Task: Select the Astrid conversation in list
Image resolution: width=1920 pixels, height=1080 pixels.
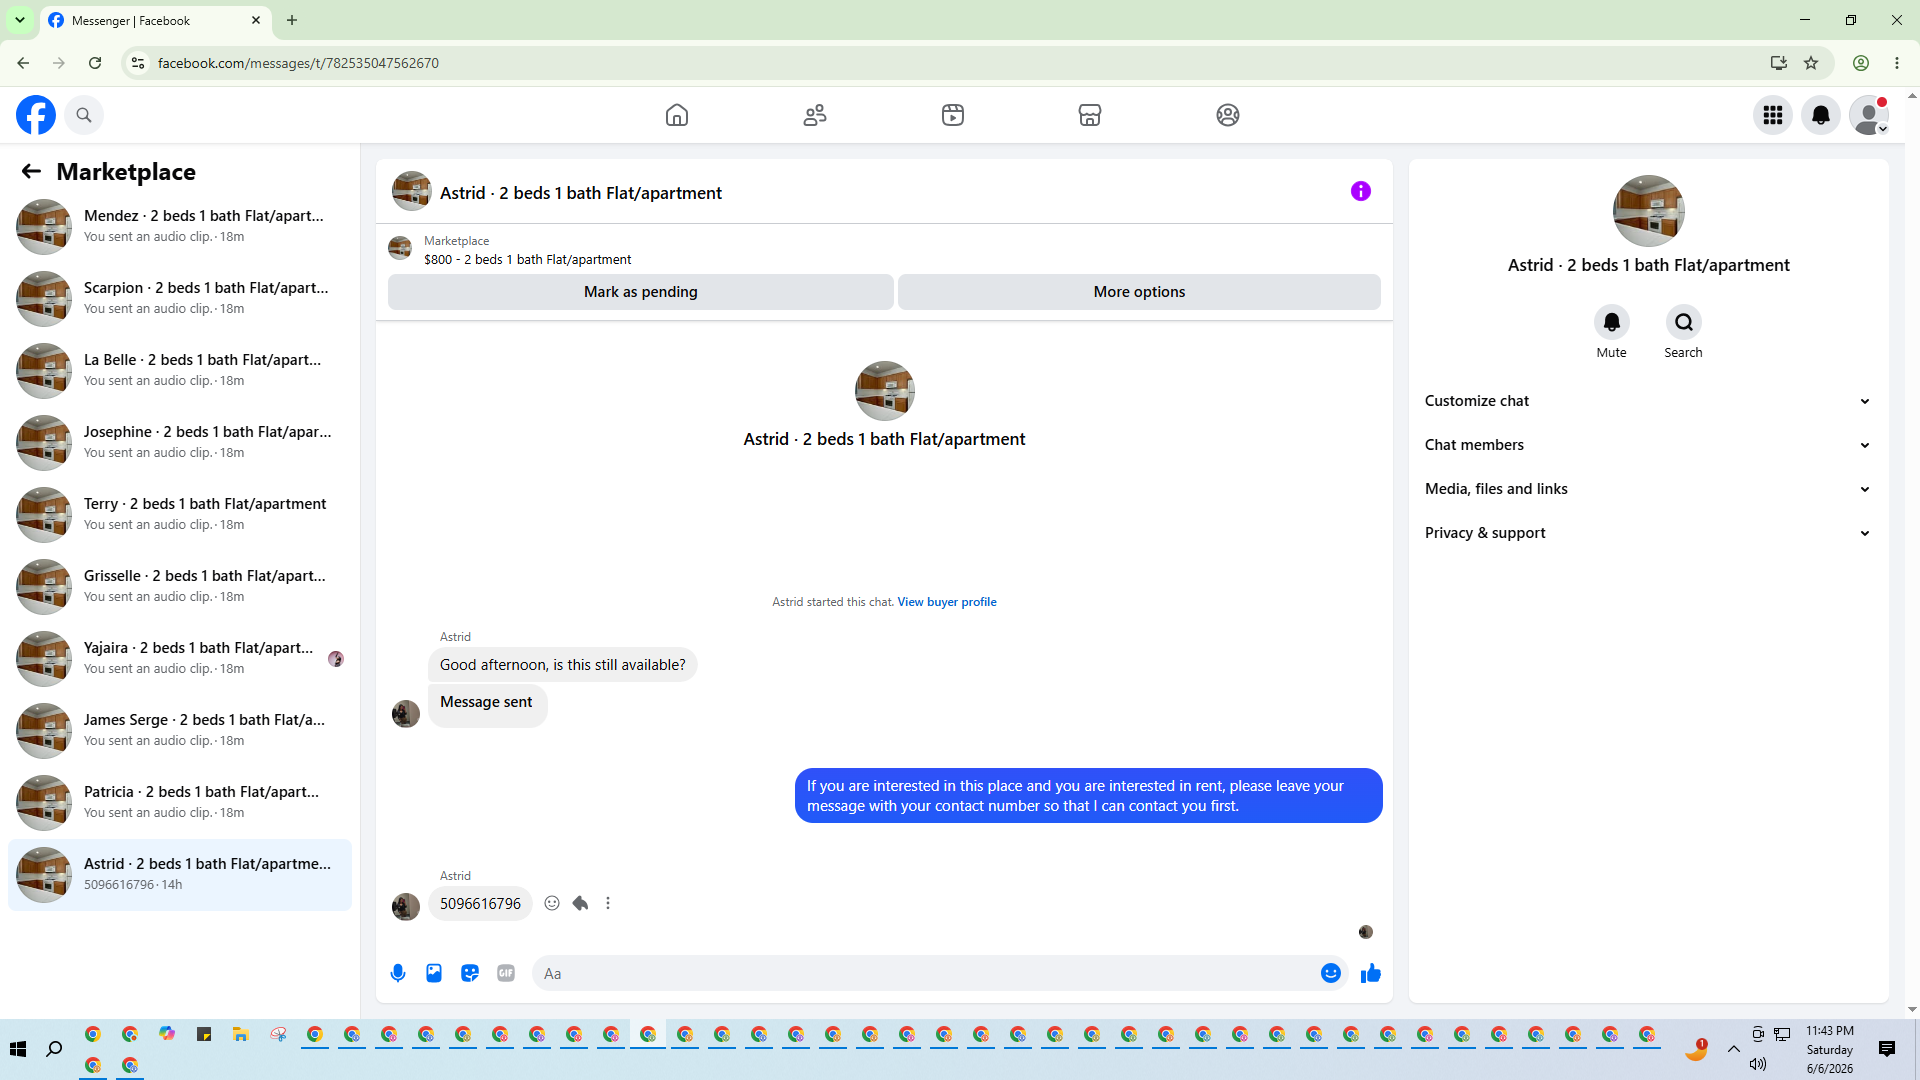Action: click(x=180, y=875)
